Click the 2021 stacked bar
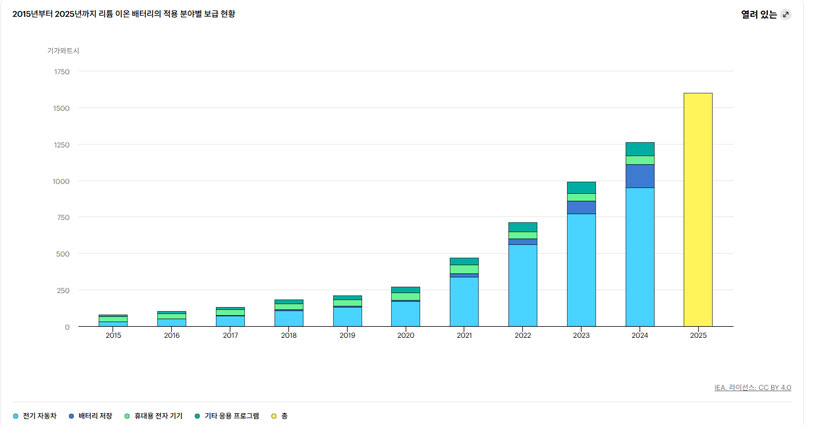This screenshot has width=827, height=445. click(464, 292)
